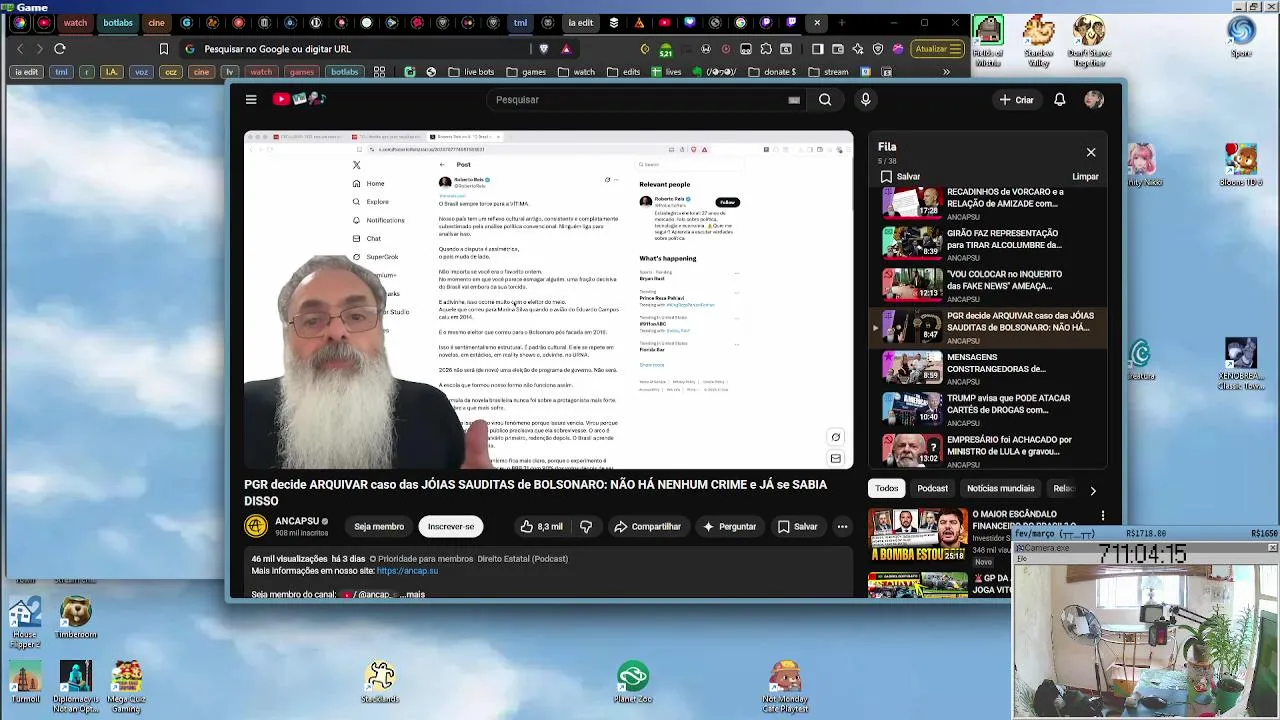Screen dimensions: 1280x720
Task: Open the Brave shields lion icon
Action: [x=544, y=48]
